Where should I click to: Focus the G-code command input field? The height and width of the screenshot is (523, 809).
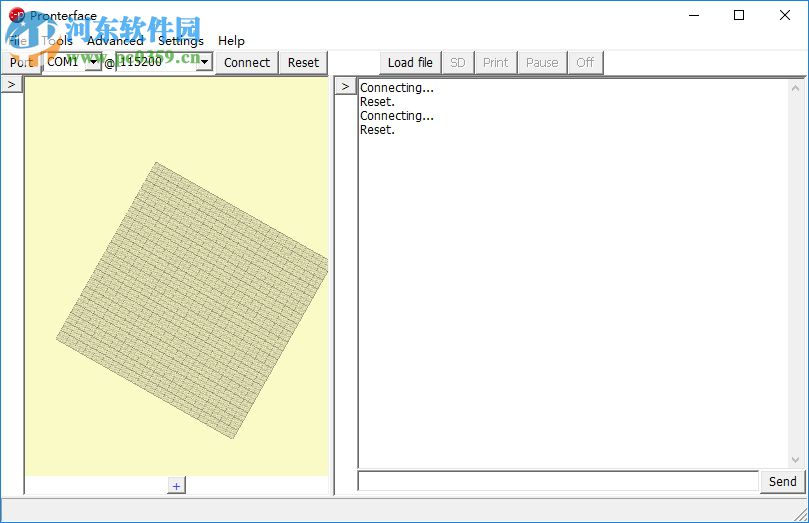click(x=558, y=481)
